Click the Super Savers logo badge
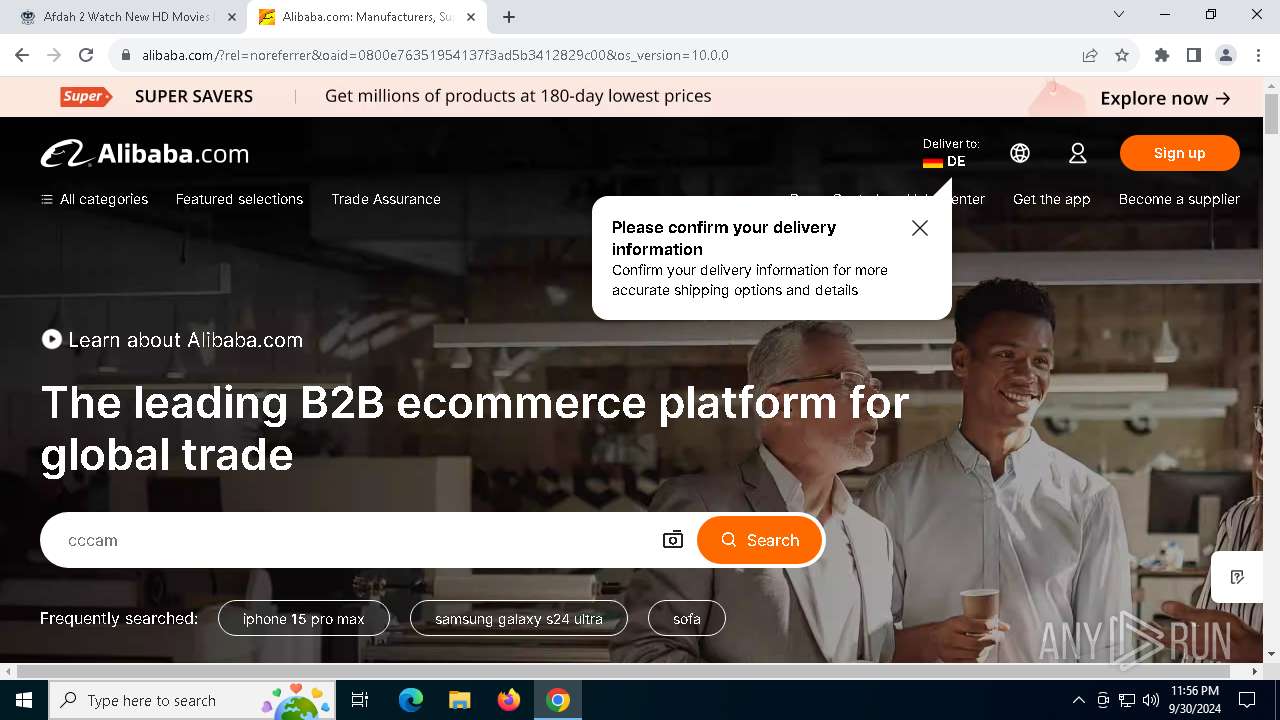Image resolution: width=1280 pixels, height=720 pixels. [85, 96]
